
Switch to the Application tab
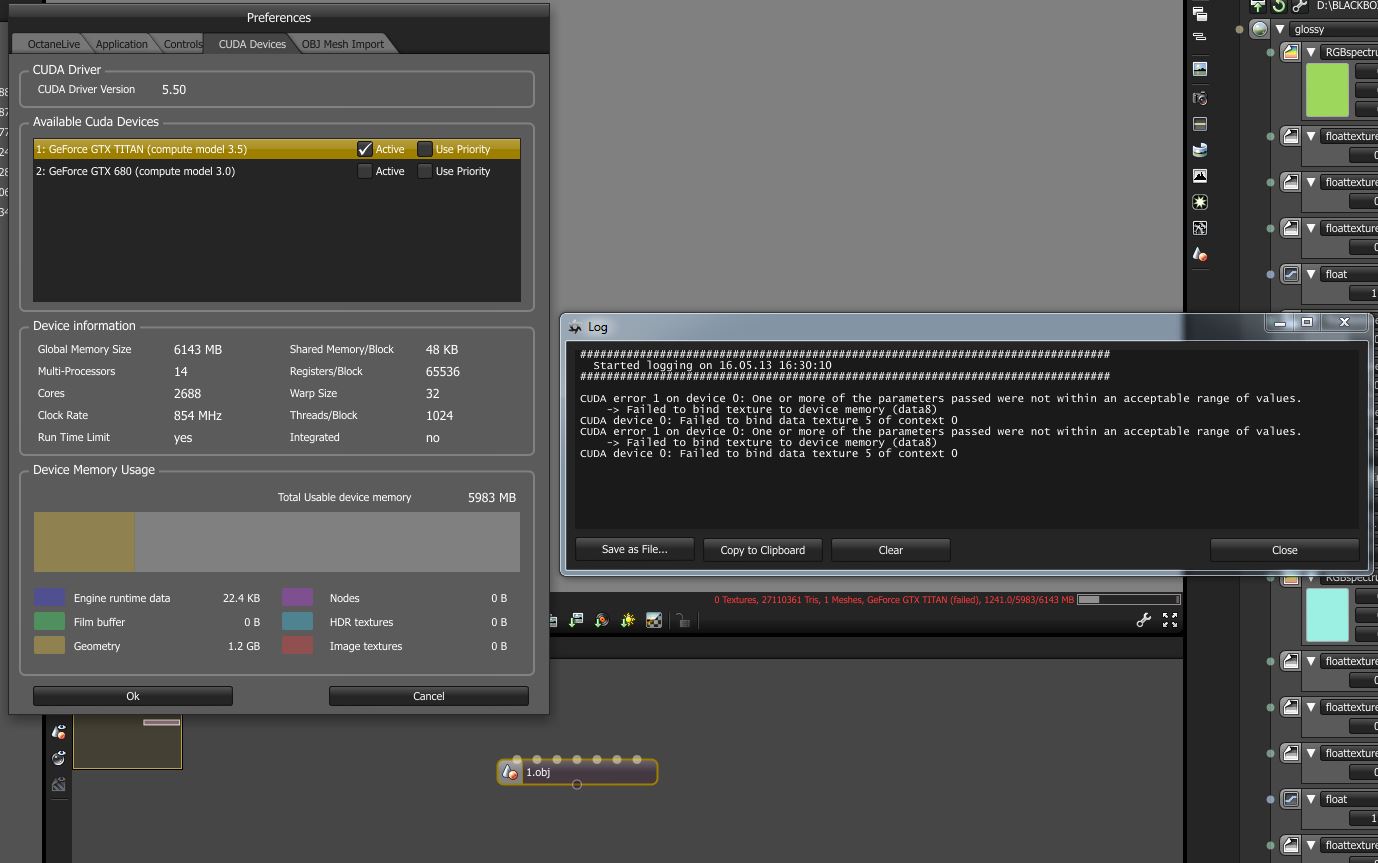coord(122,44)
